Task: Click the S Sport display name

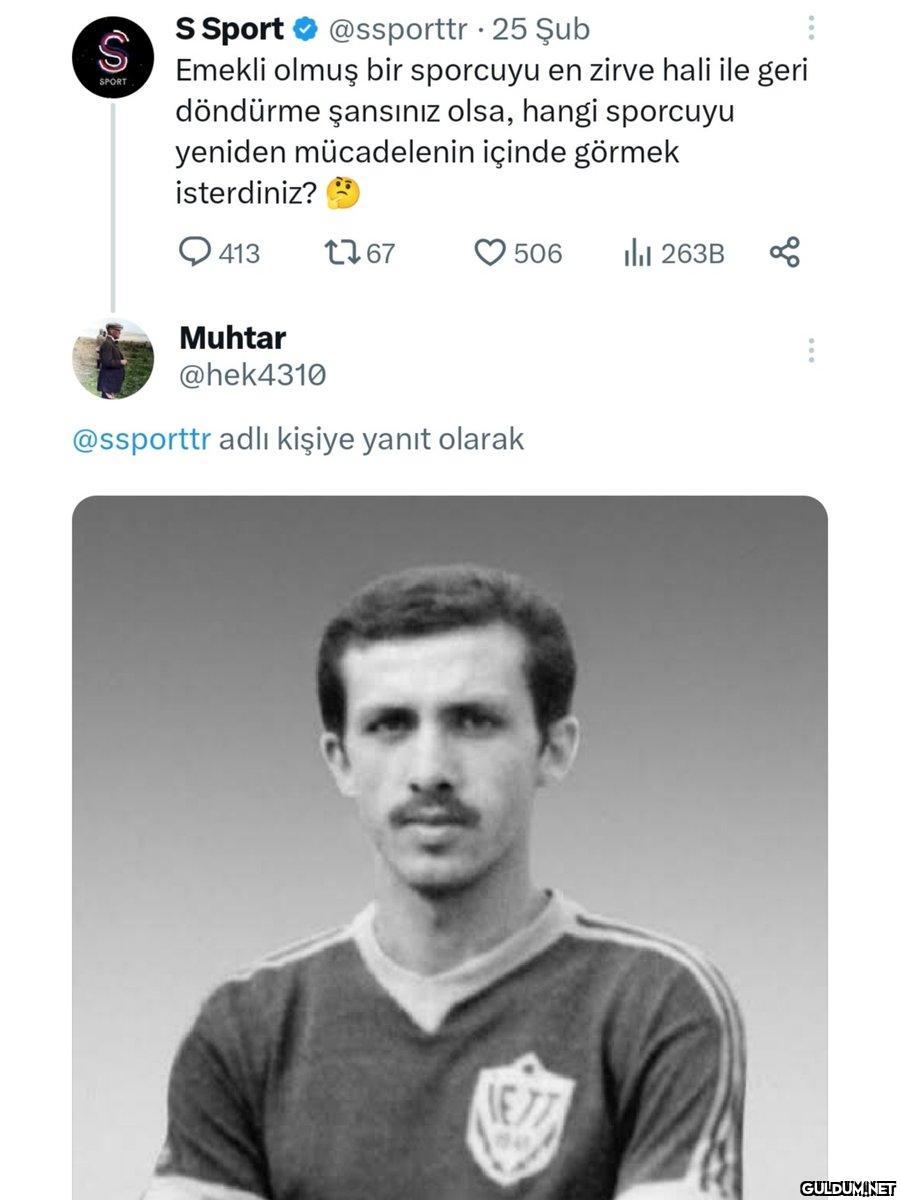Action: (x=229, y=30)
